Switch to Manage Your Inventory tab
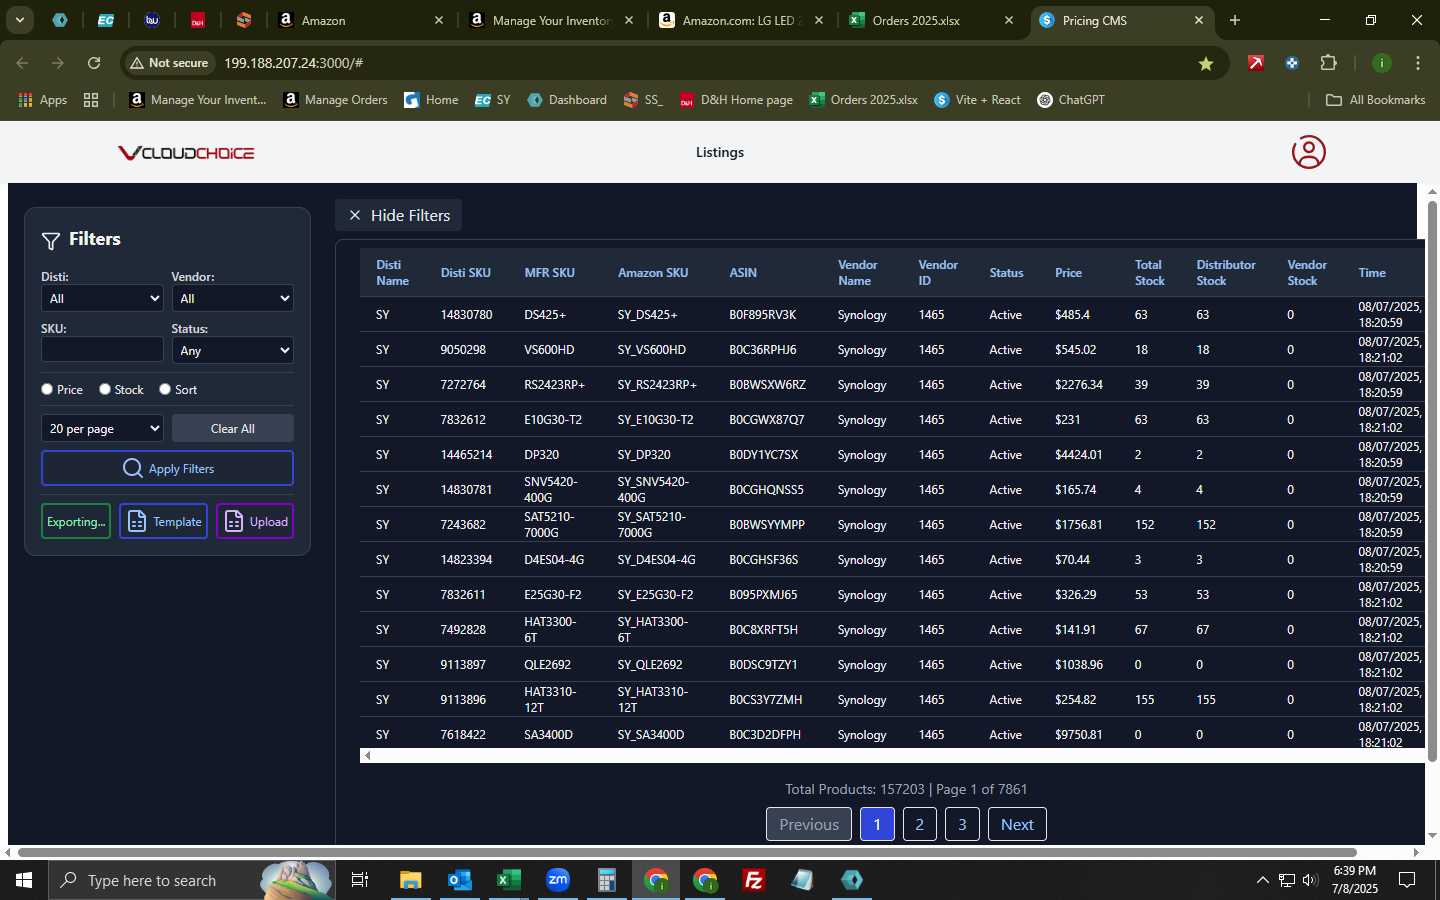Image resolution: width=1440 pixels, height=900 pixels. click(551, 20)
